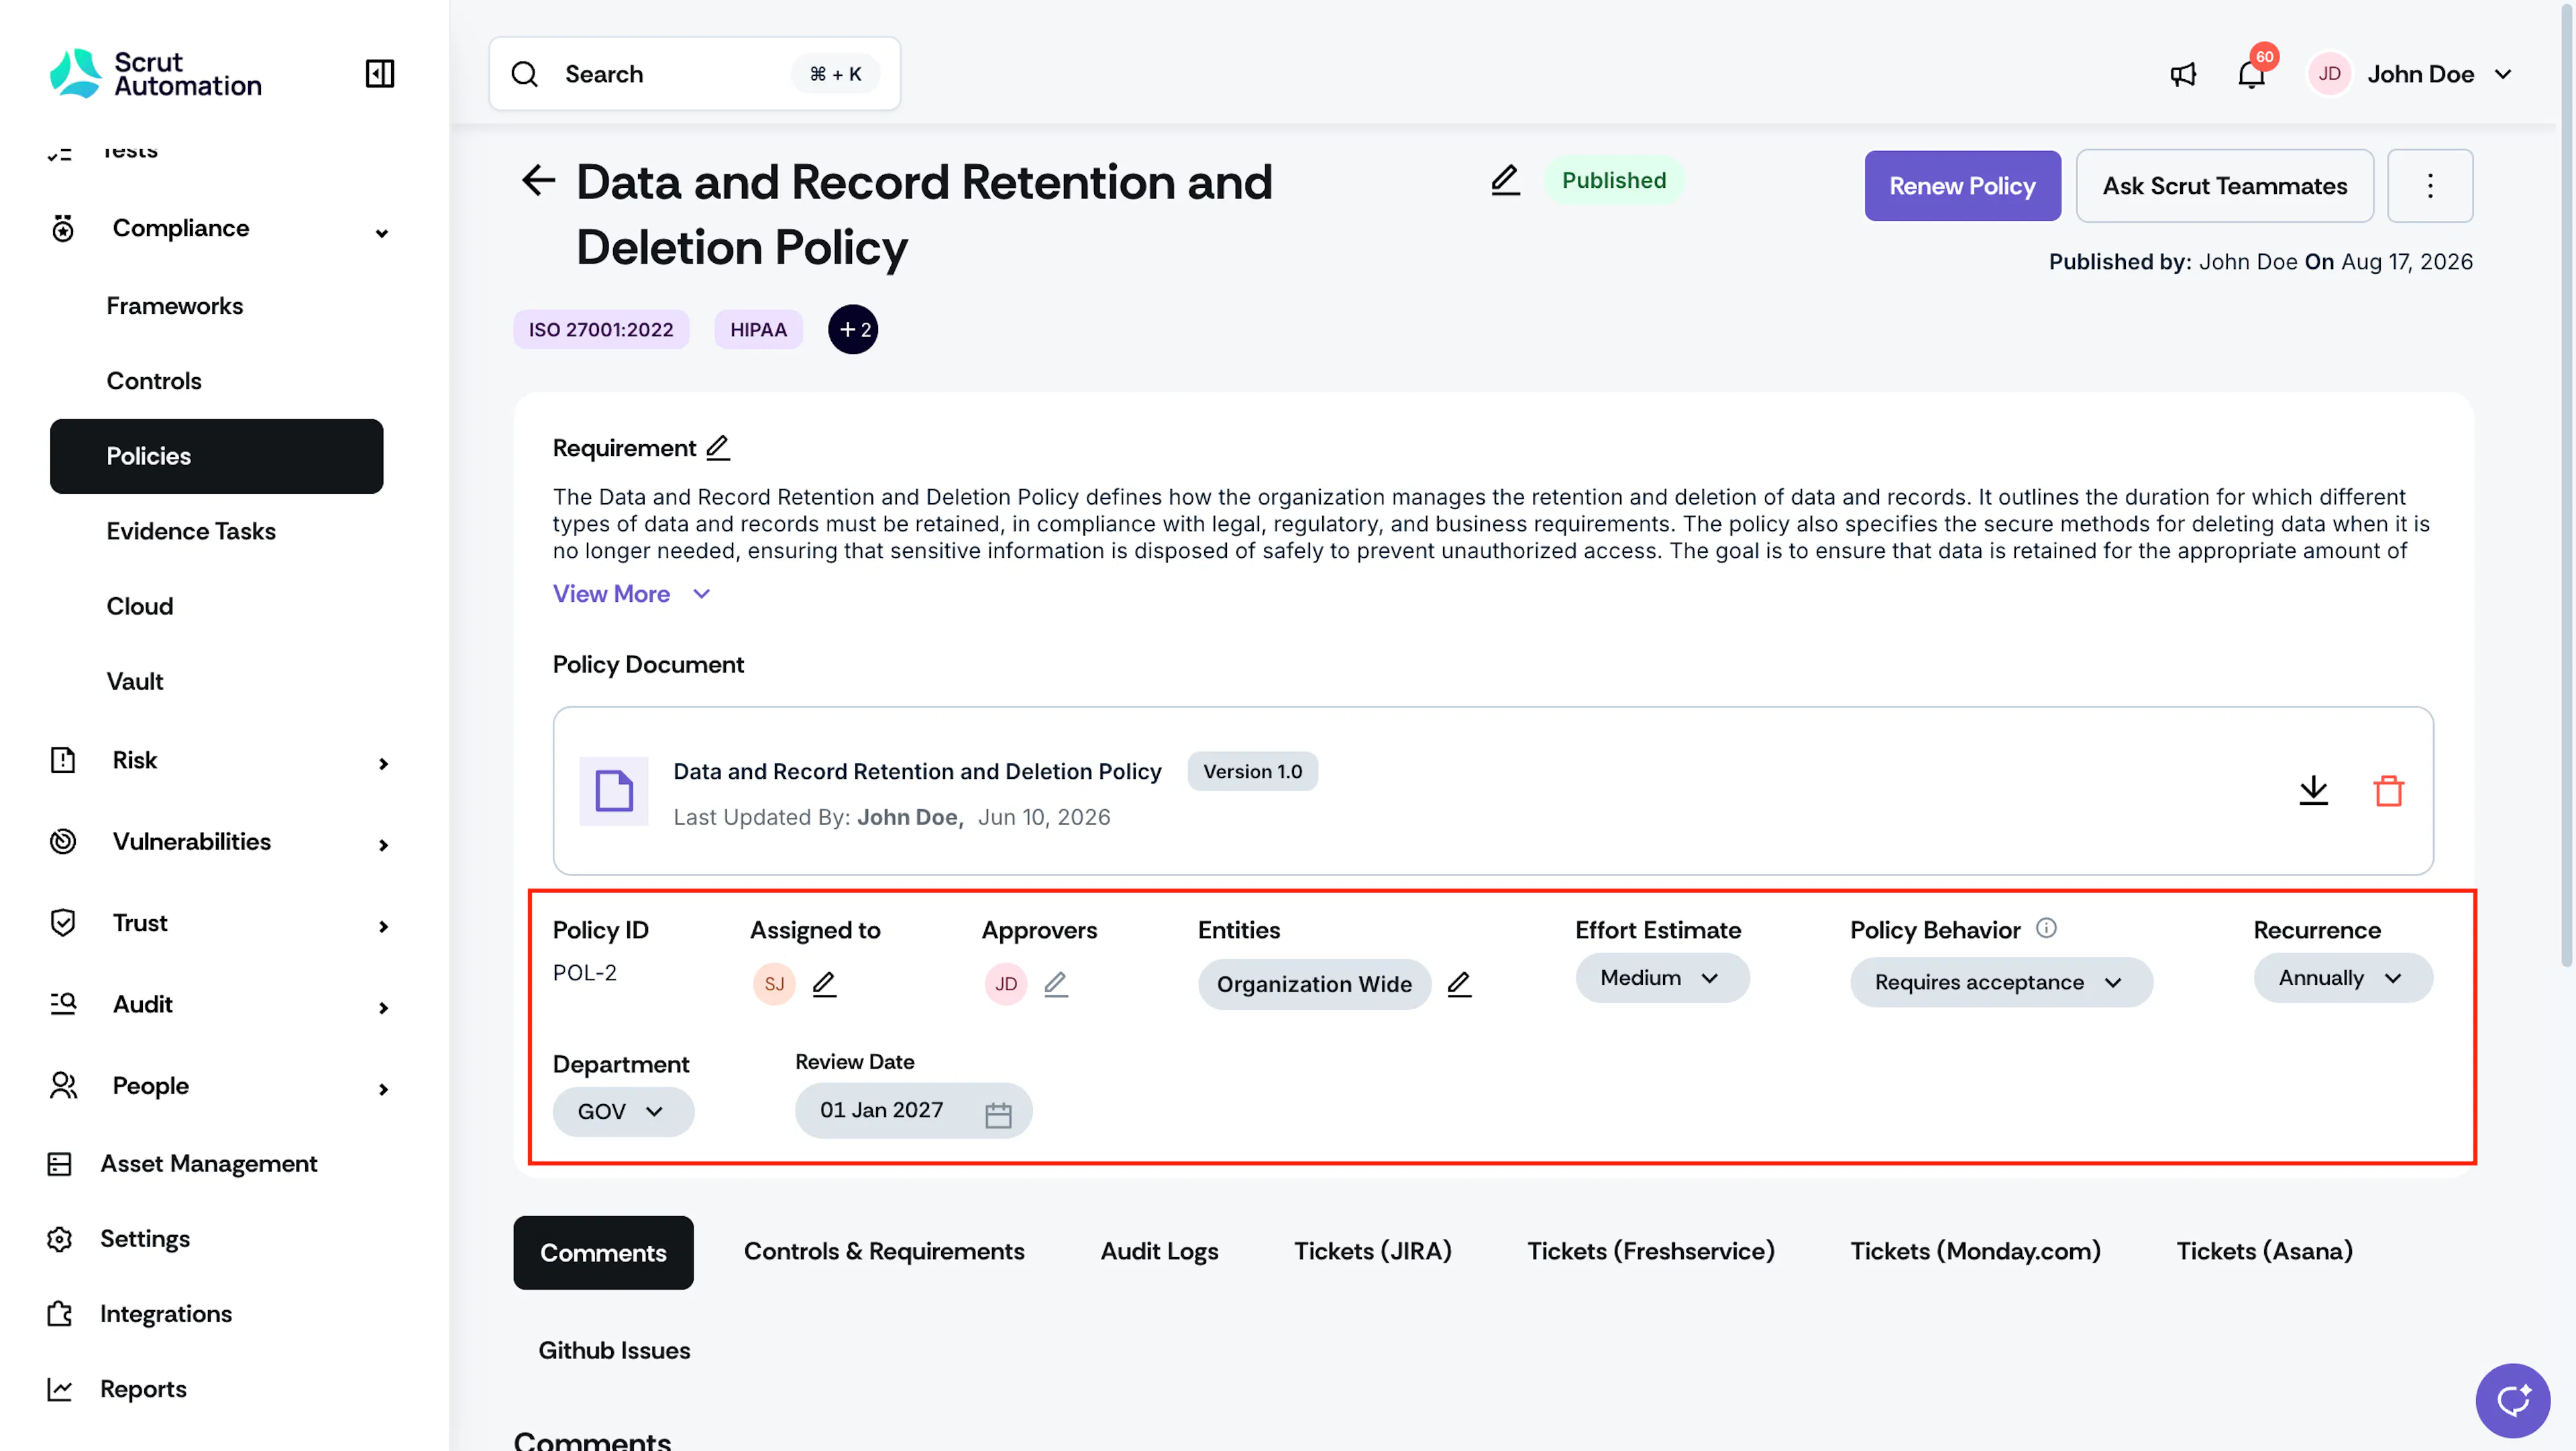Viewport: 2576px width, 1451px height.
Task: Collapse the sidebar panel icon
Action: tap(380, 73)
